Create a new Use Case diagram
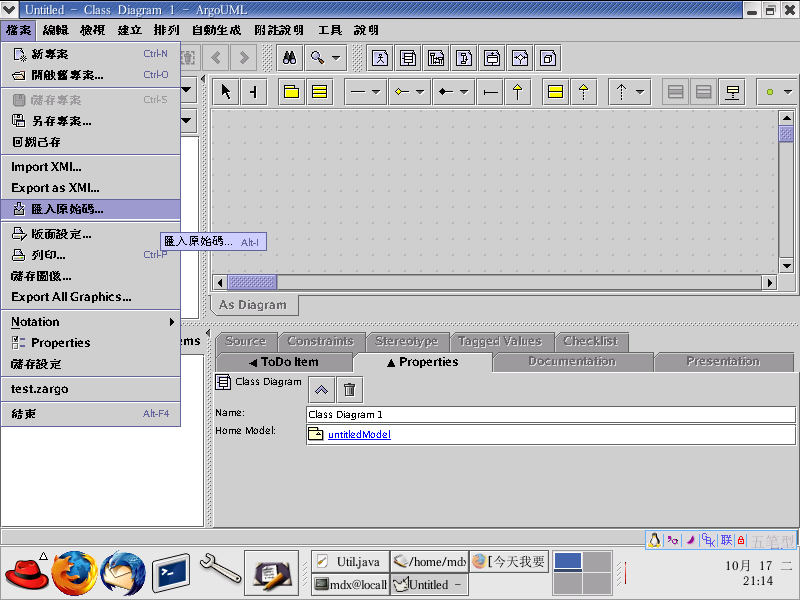 point(380,58)
